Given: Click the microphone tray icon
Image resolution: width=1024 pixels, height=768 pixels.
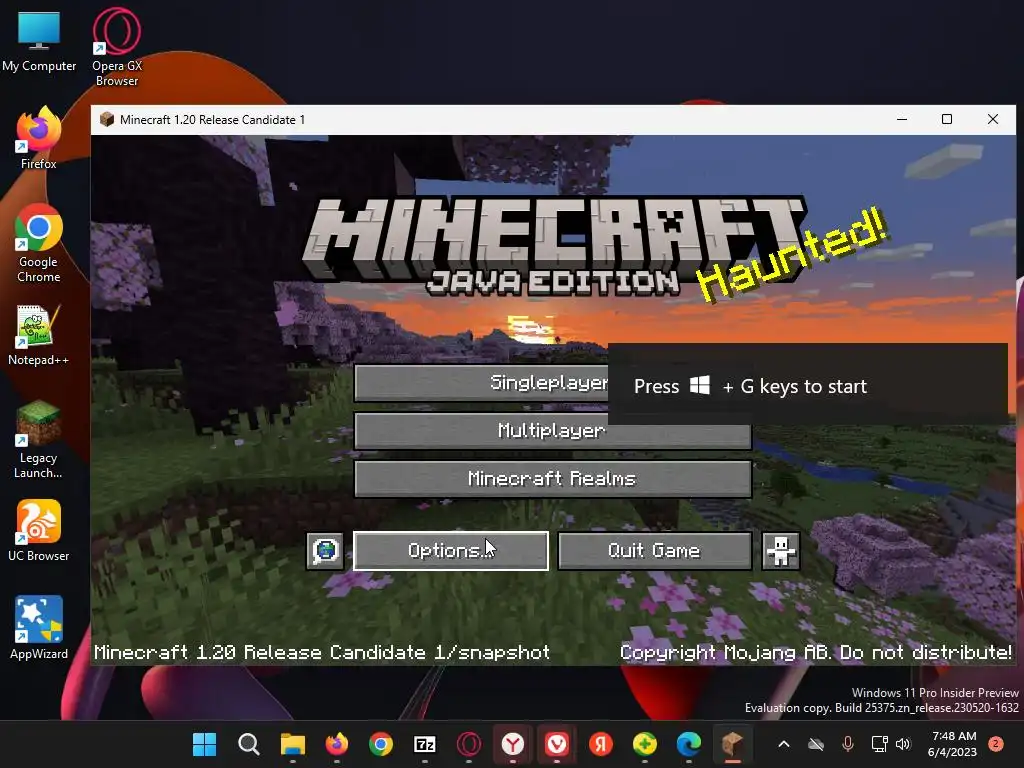Looking at the screenshot, I should click(x=848, y=744).
